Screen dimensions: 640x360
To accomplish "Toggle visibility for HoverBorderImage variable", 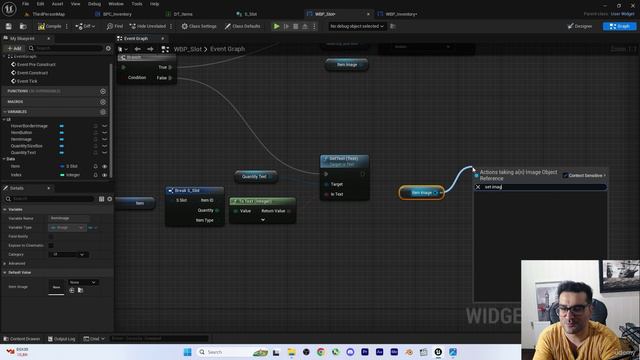I will tap(105, 126).
